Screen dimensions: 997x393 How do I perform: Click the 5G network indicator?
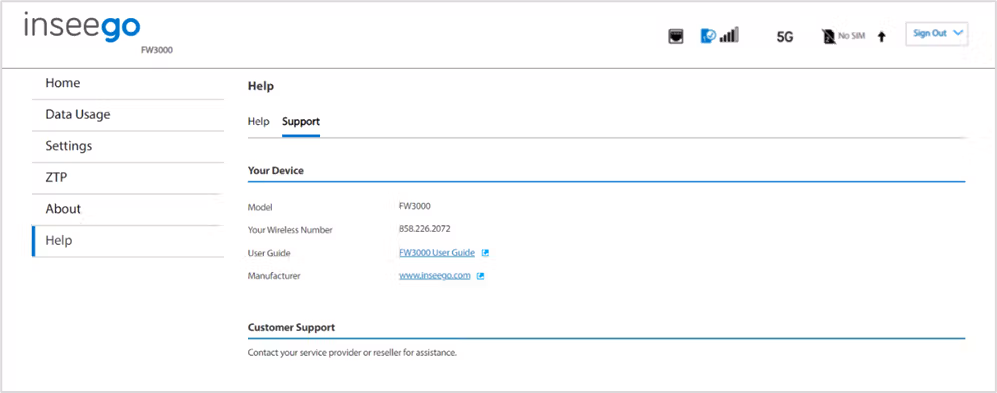click(785, 37)
